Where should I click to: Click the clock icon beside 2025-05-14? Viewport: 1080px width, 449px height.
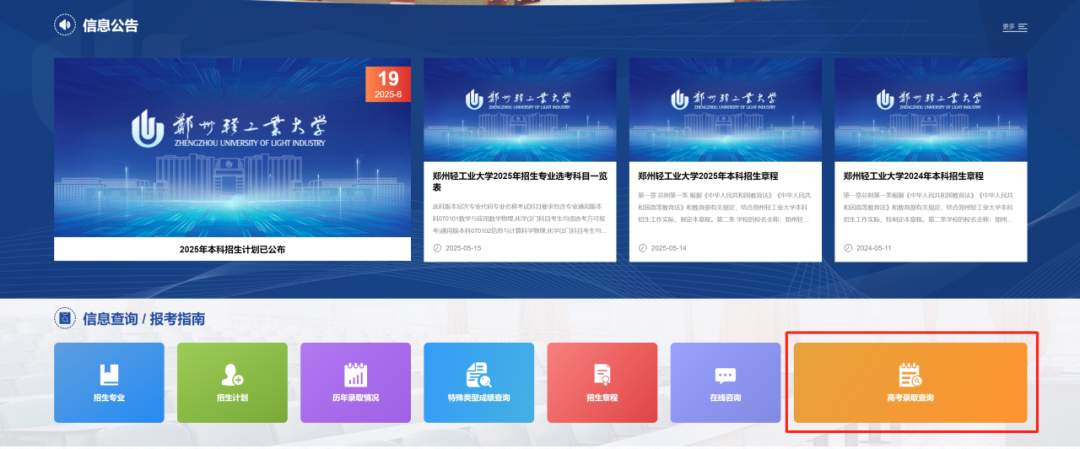[643, 248]
